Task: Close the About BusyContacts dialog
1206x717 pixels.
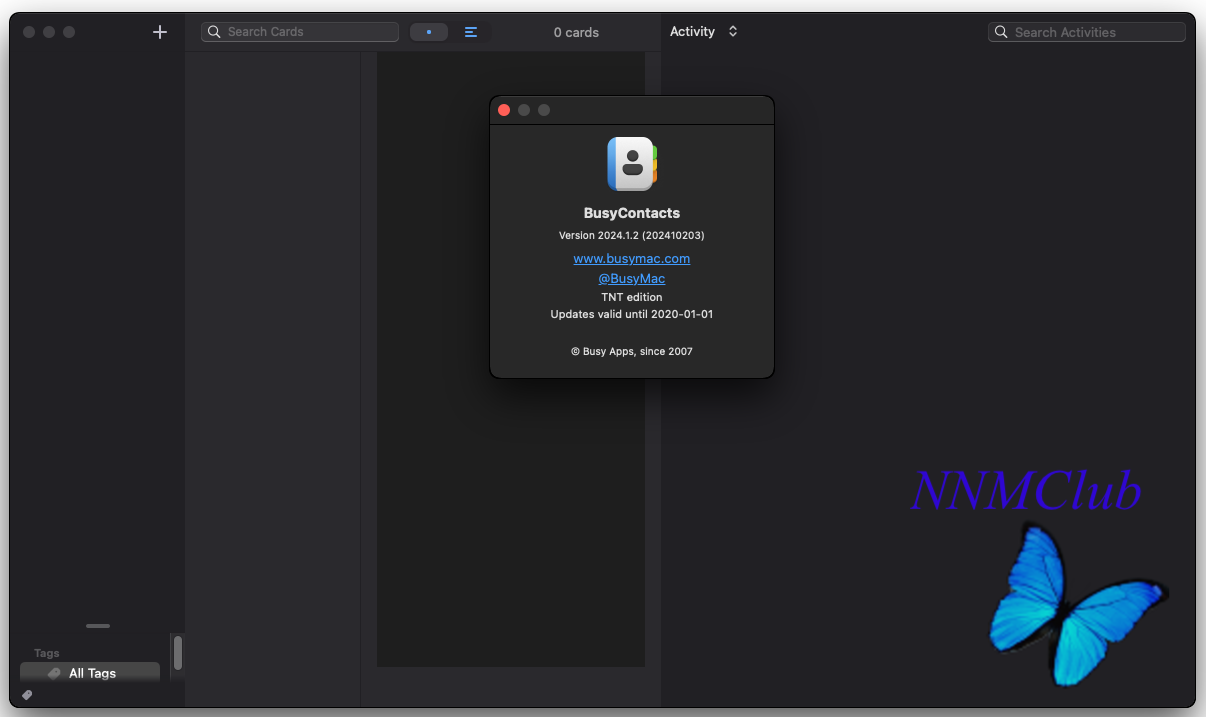Action: point(504,110)
